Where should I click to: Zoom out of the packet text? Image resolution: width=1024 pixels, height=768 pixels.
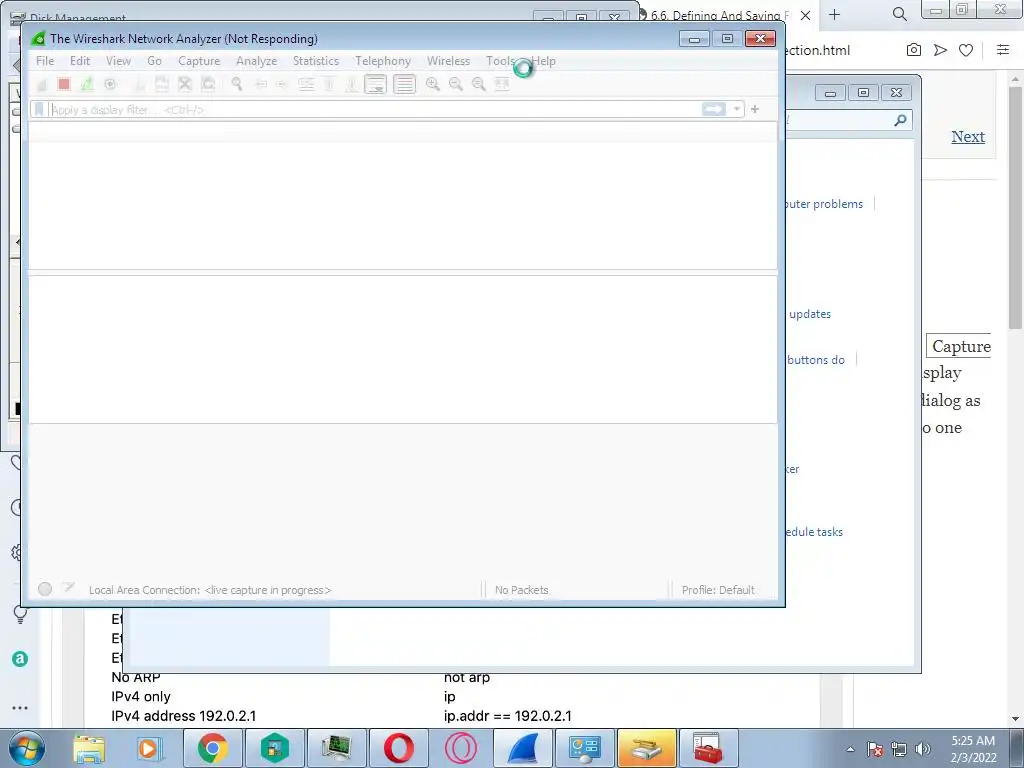pos(456,84)
